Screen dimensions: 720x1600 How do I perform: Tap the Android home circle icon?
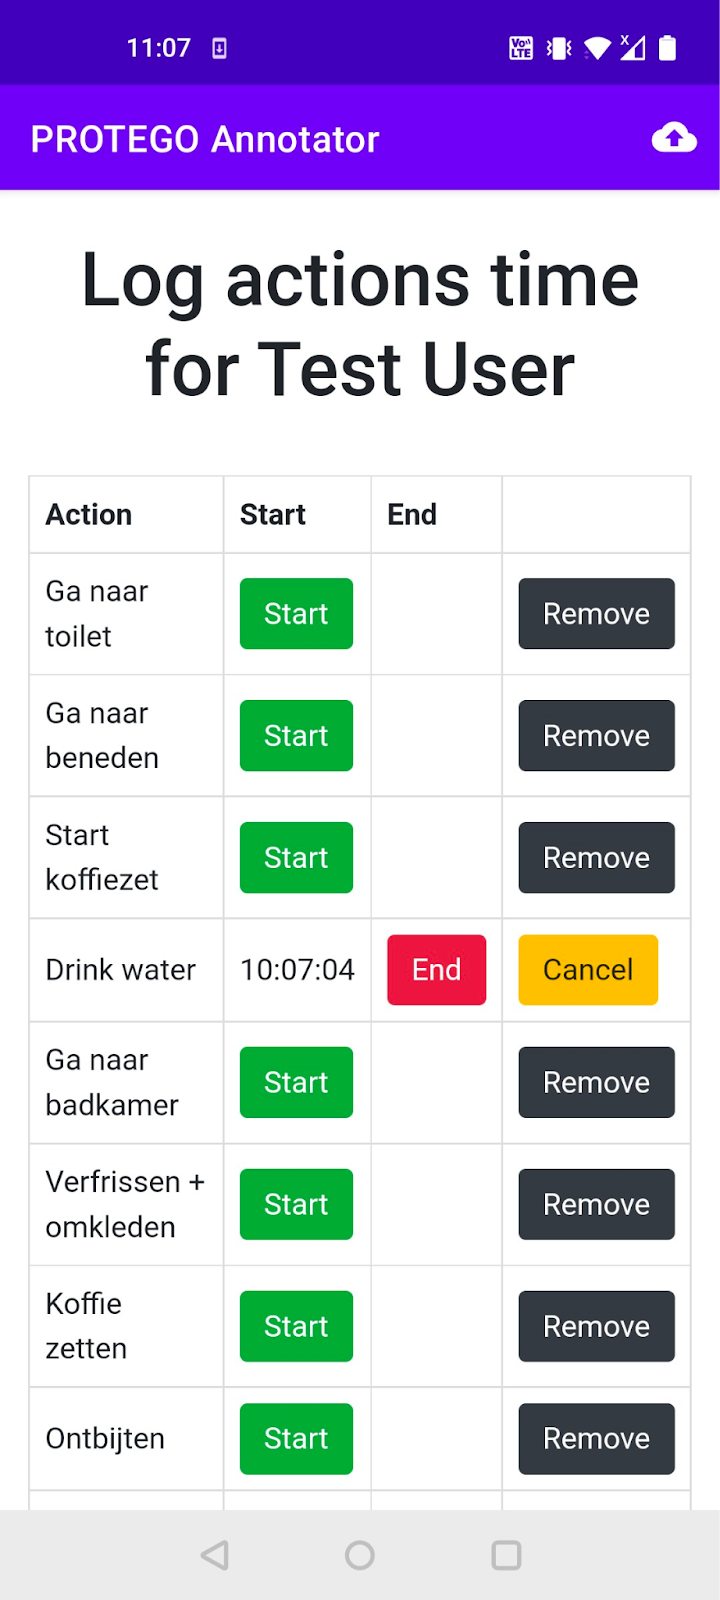[360, 1555]
